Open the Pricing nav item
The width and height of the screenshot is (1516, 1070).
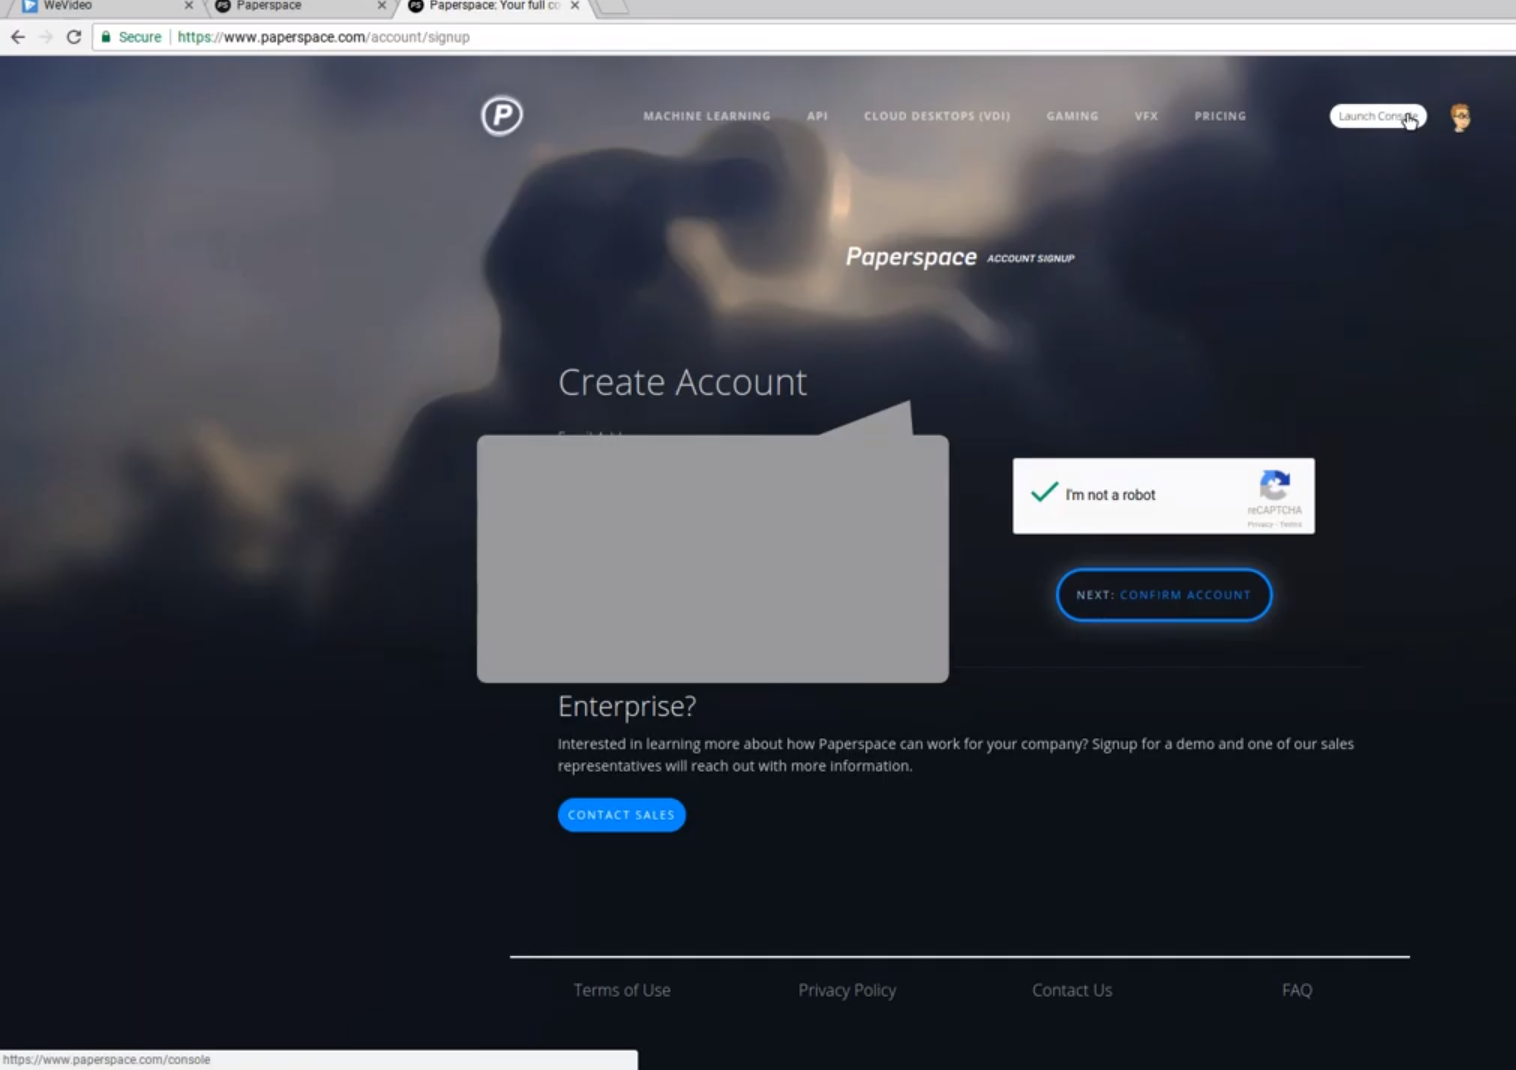(x=1220, y=116)
